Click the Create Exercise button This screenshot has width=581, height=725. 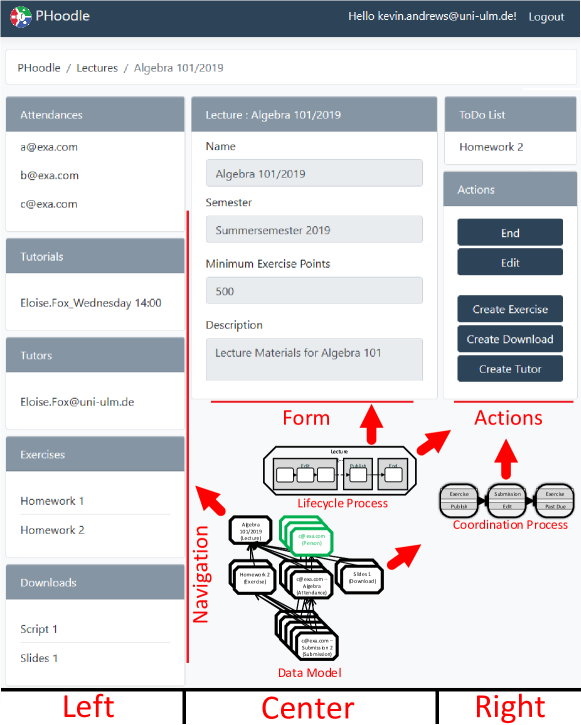pyautogui.click(x=510, y=309)
